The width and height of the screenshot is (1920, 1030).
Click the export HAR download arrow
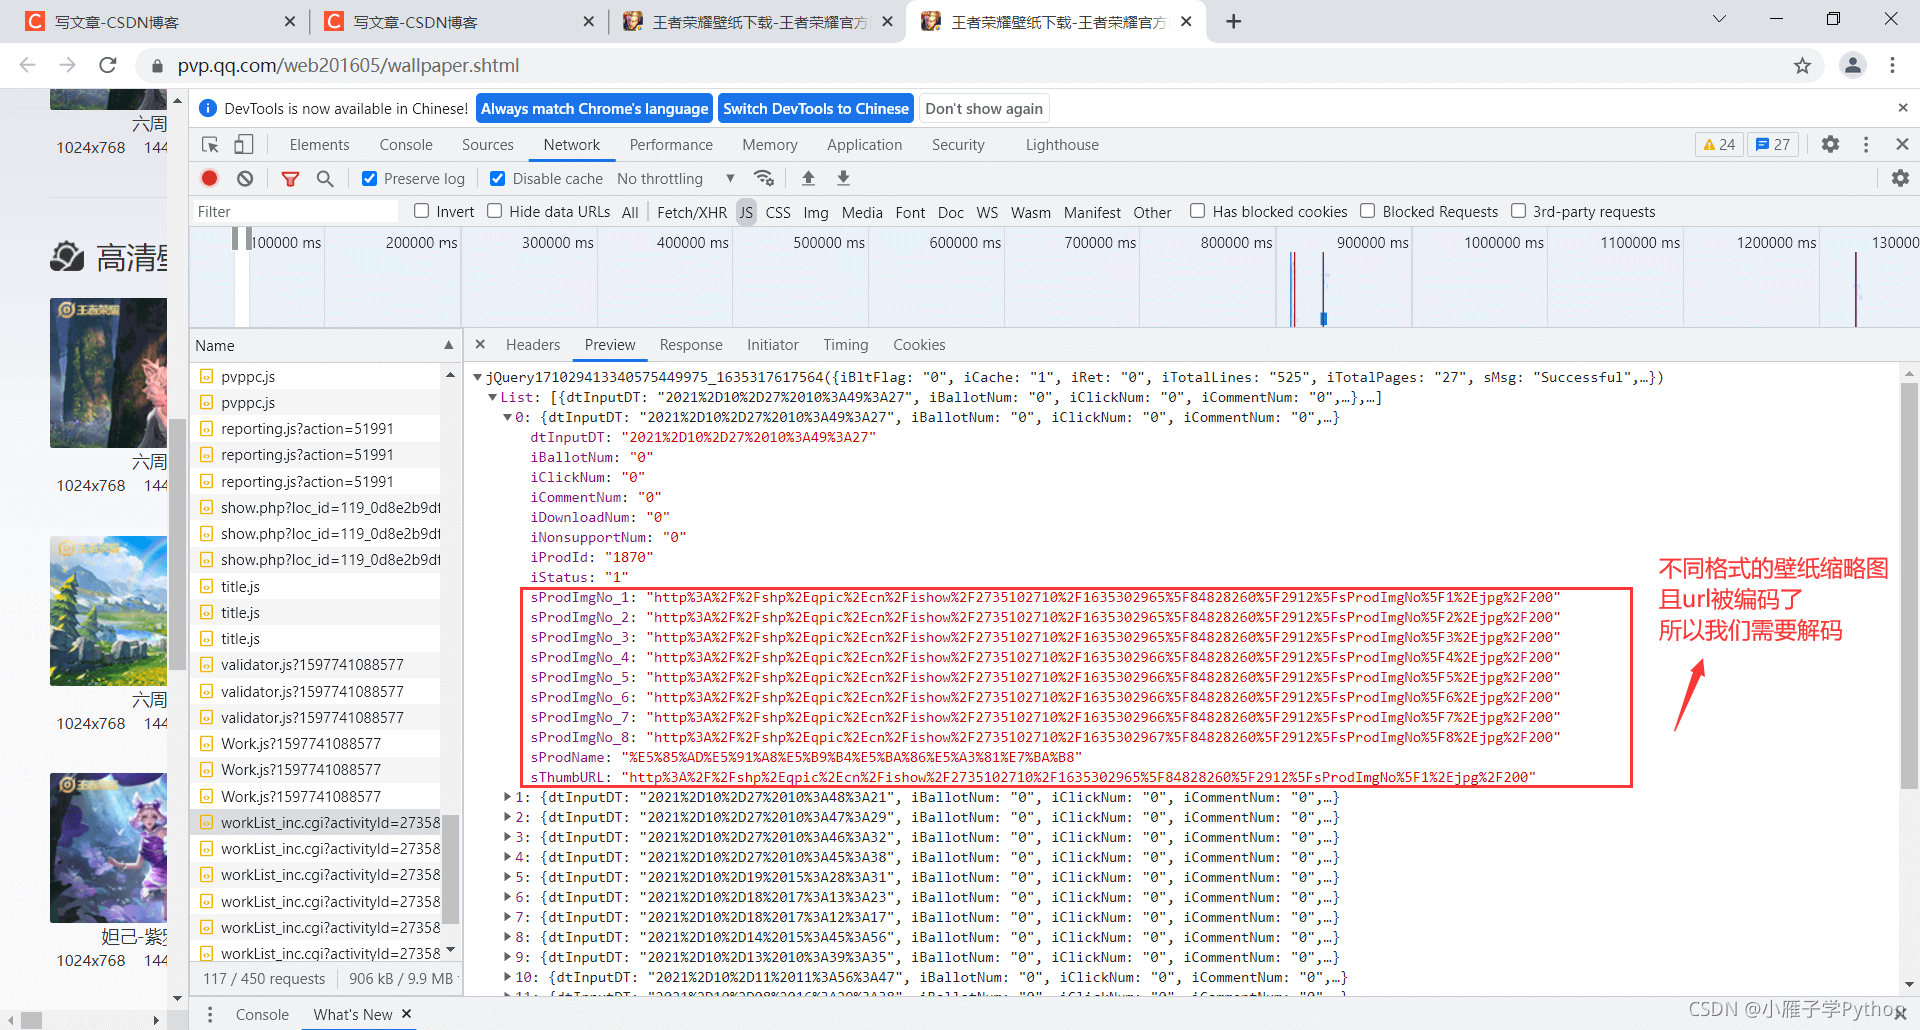coord(843,178)
